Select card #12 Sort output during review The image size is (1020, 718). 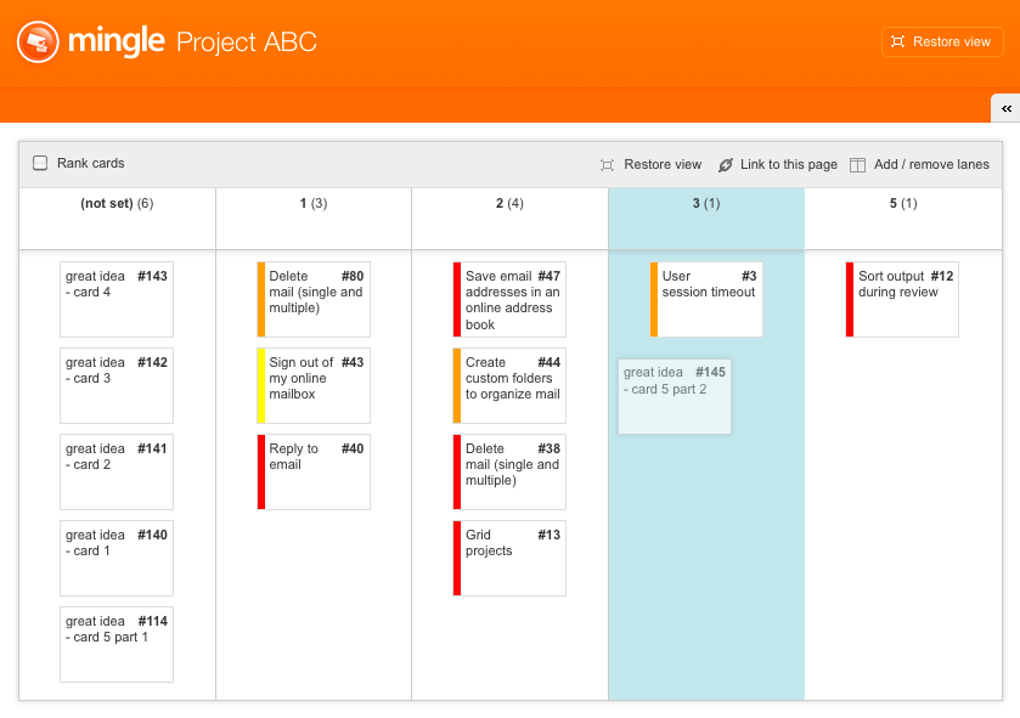tap(905, 299)
